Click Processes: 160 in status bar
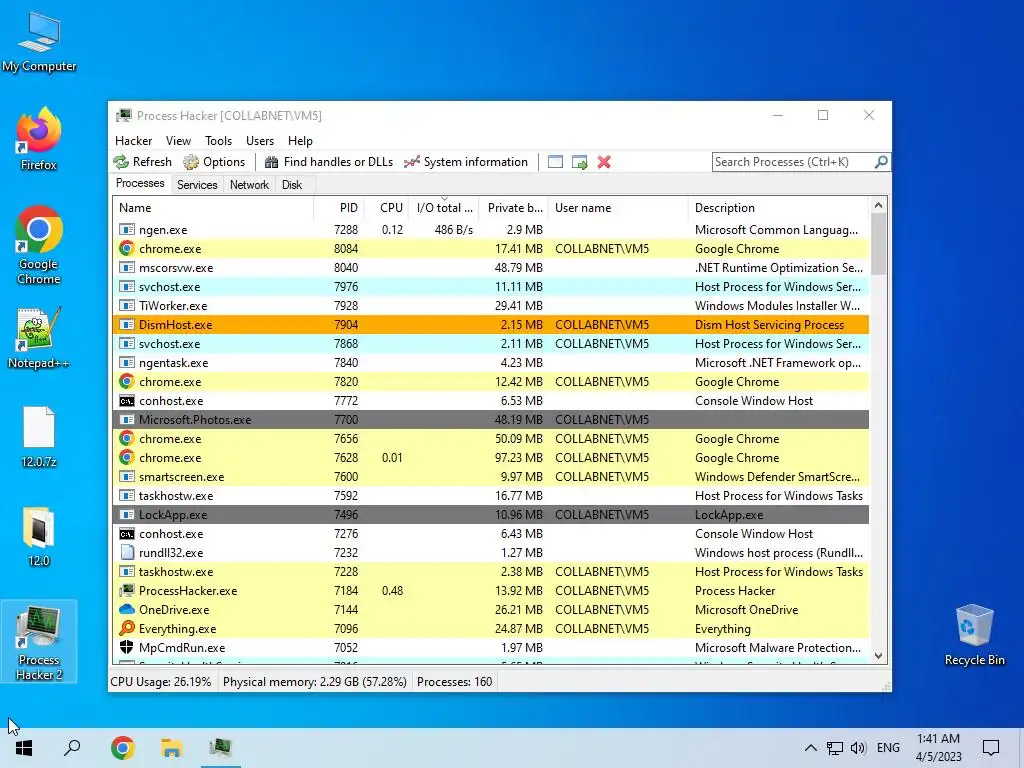The width and height of the screenshot is (1024, 768). 455,682
